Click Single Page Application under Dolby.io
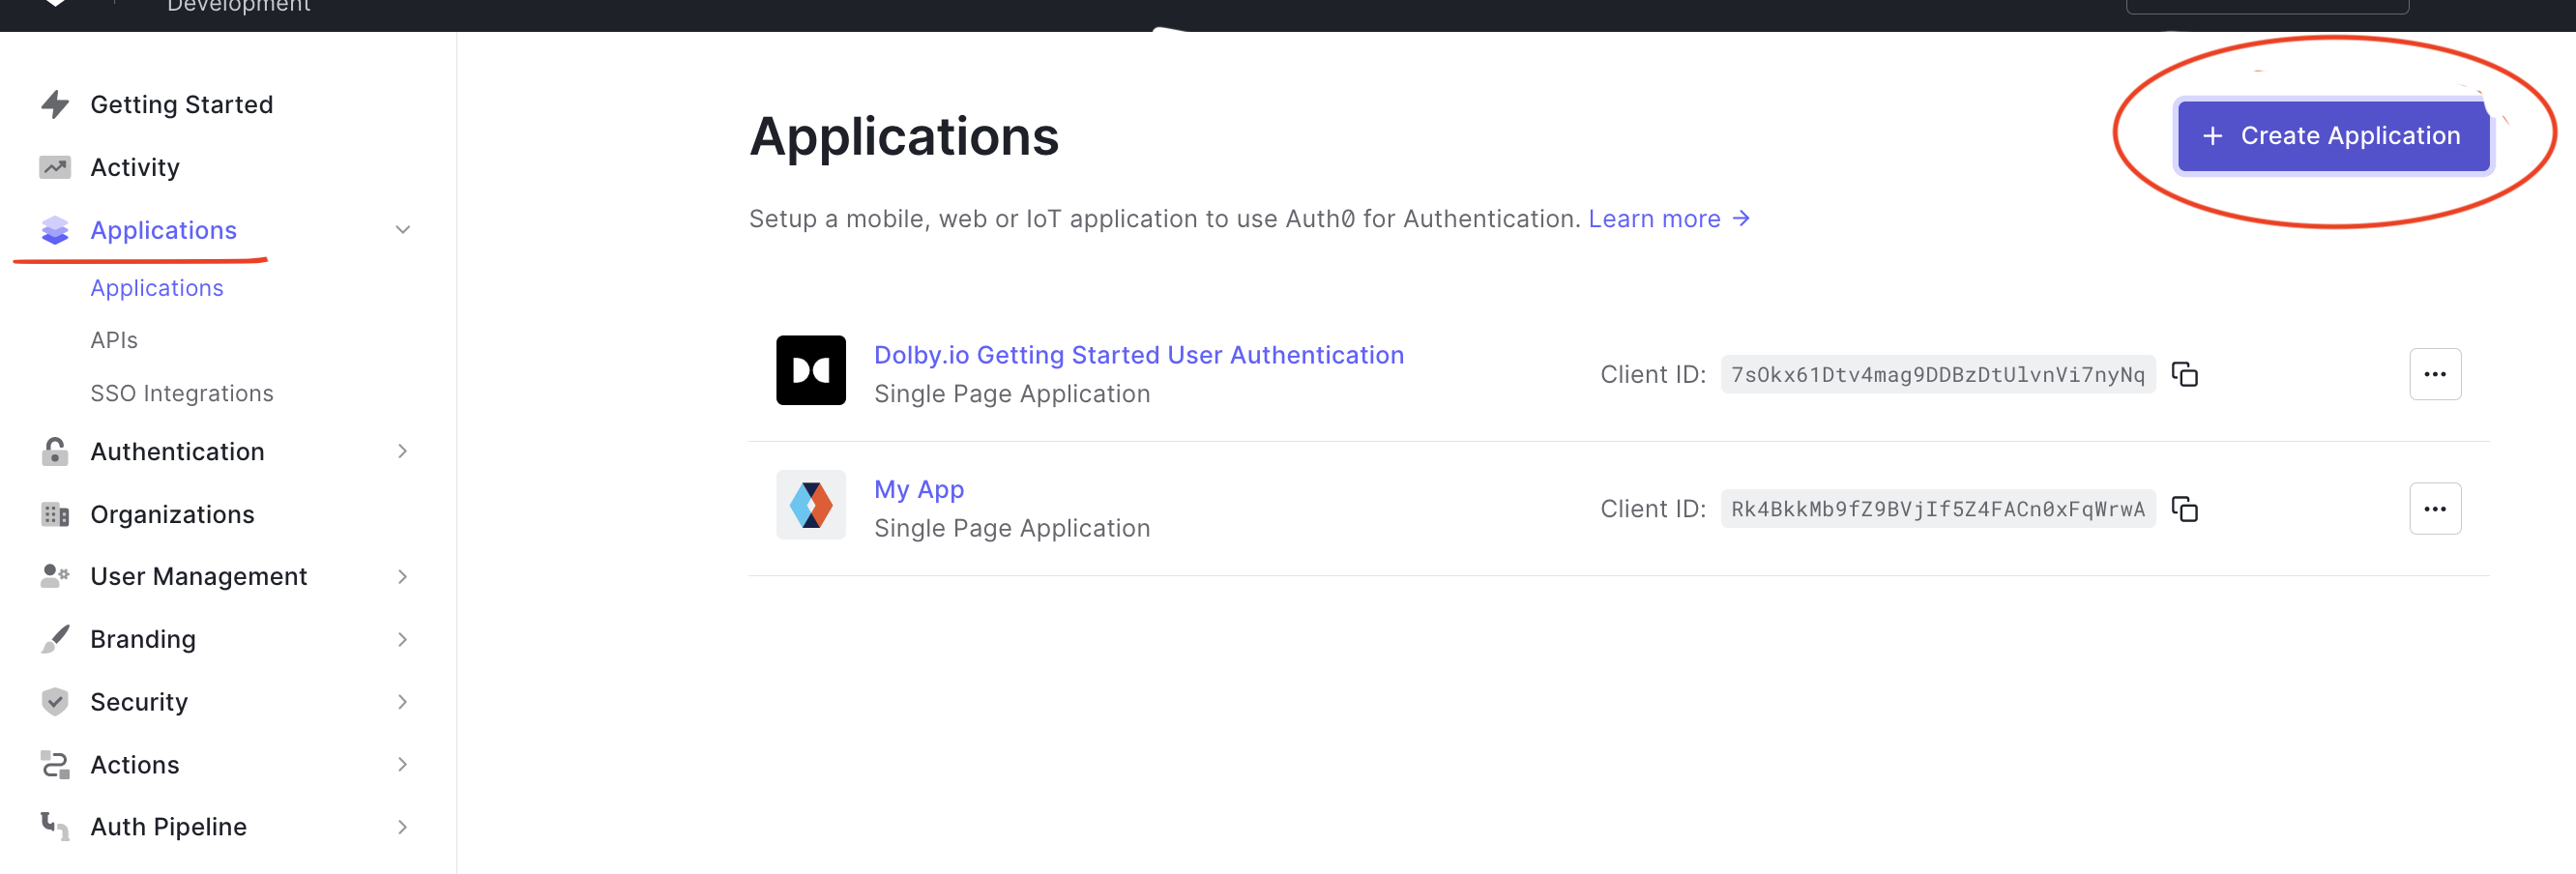 (x=1012, y=394)
